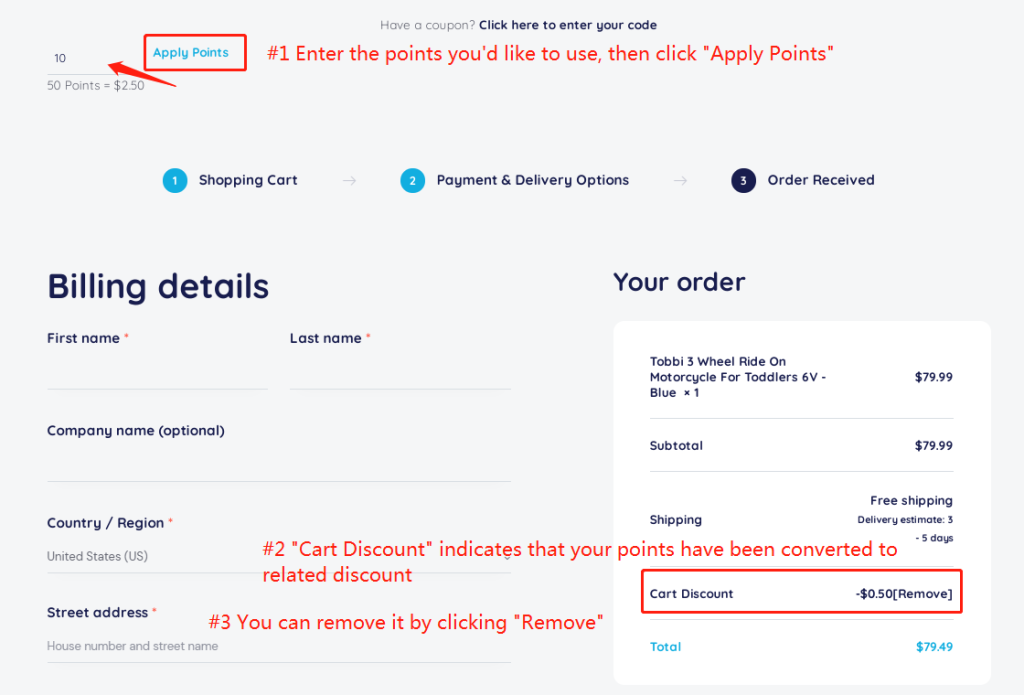Focus the points amount input field

[78, 58]
